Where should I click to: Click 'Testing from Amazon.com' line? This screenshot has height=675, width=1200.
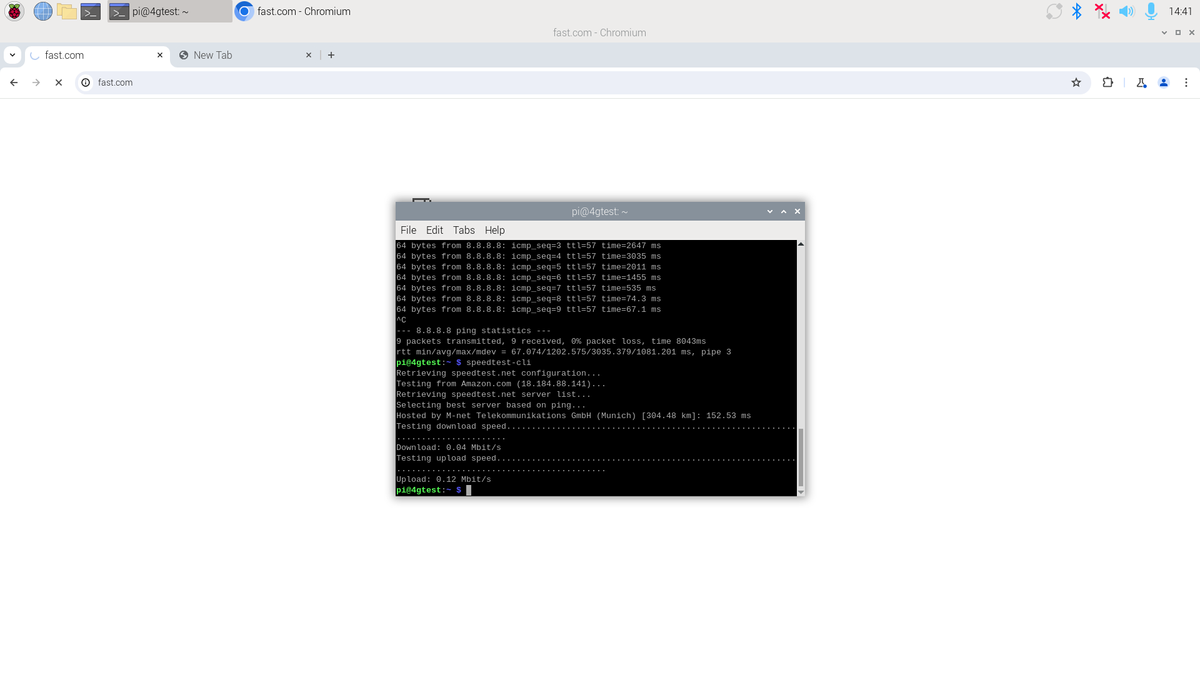pyautogui.click(x=501, y=383)
